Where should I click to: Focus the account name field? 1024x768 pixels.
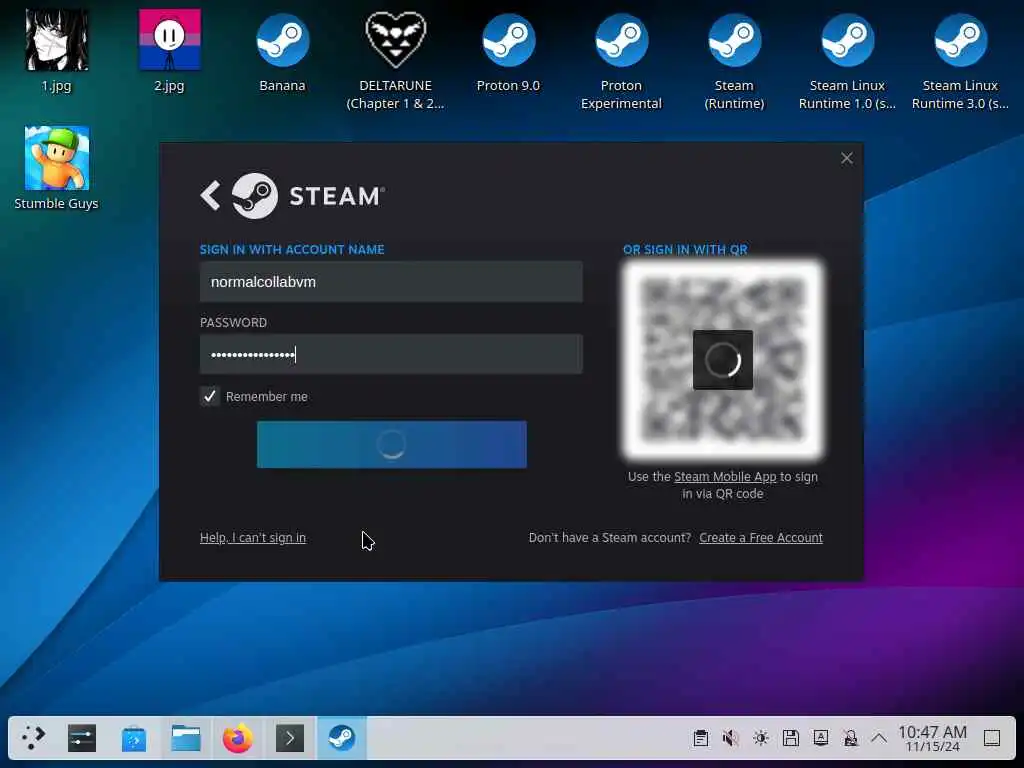pyautogui.click(x=391, y=281)
